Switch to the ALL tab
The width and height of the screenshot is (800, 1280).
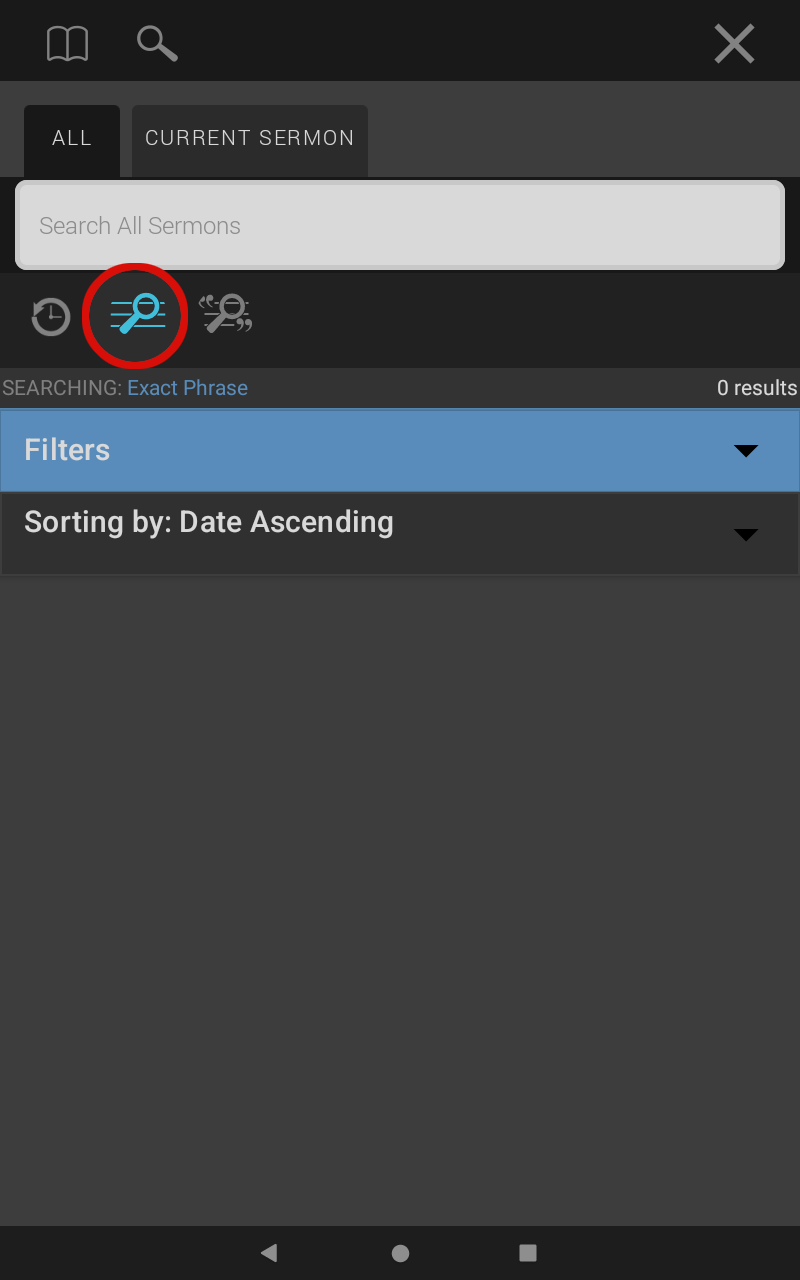[72, 140]
